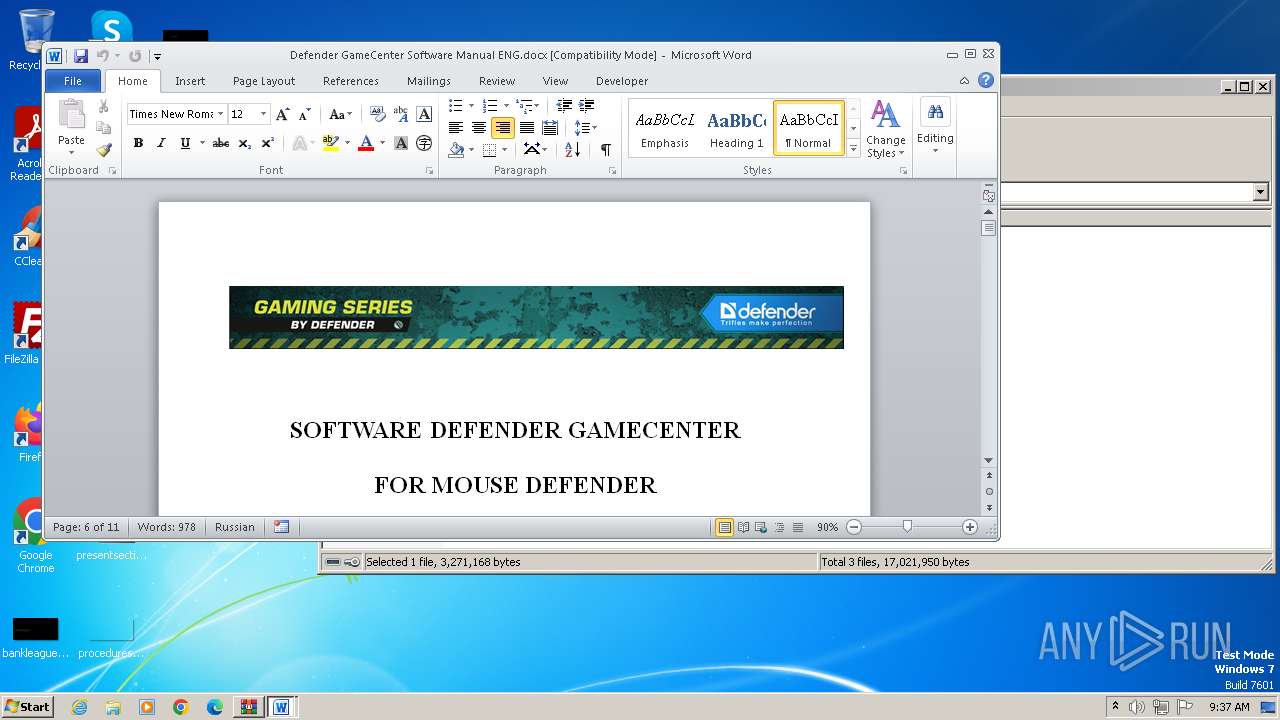The height and width of the screenshot is (720, 1280).
Task: Apply red font color
Action: point(366,143)
